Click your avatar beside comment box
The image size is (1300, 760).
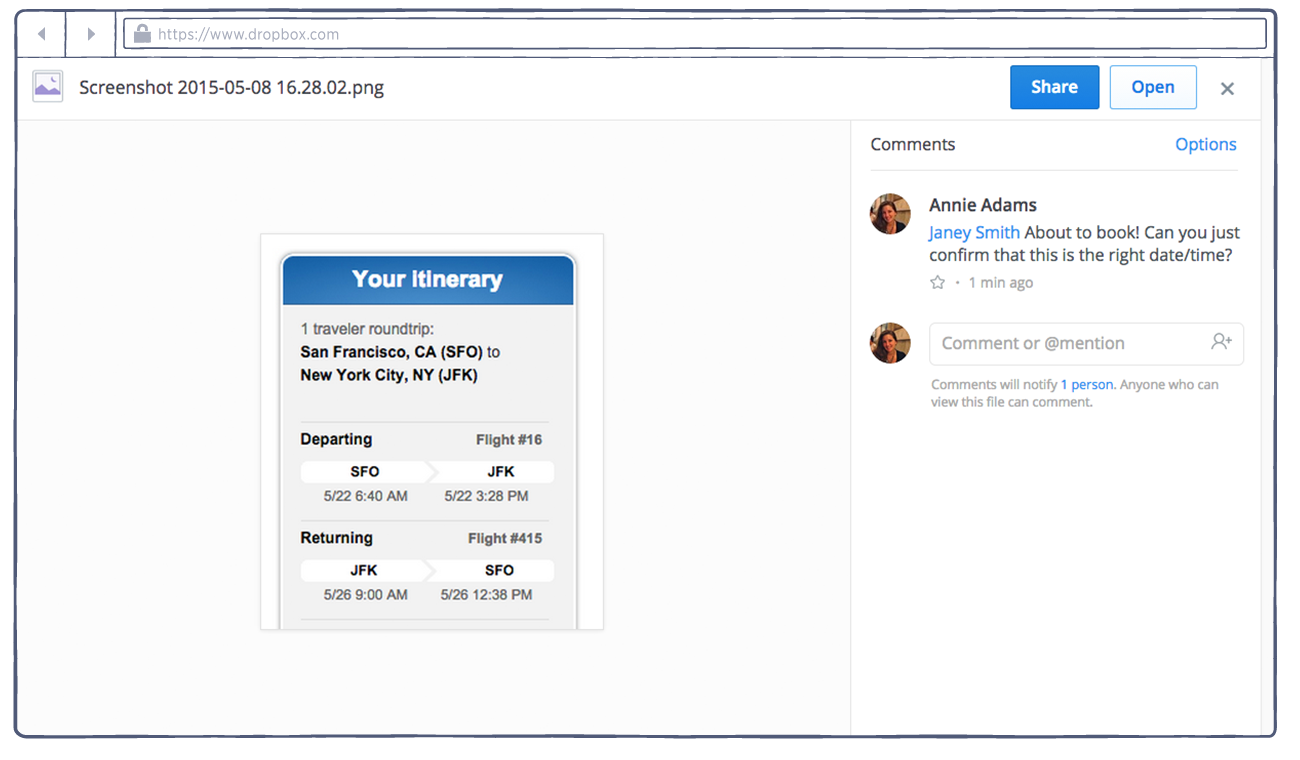890,343
